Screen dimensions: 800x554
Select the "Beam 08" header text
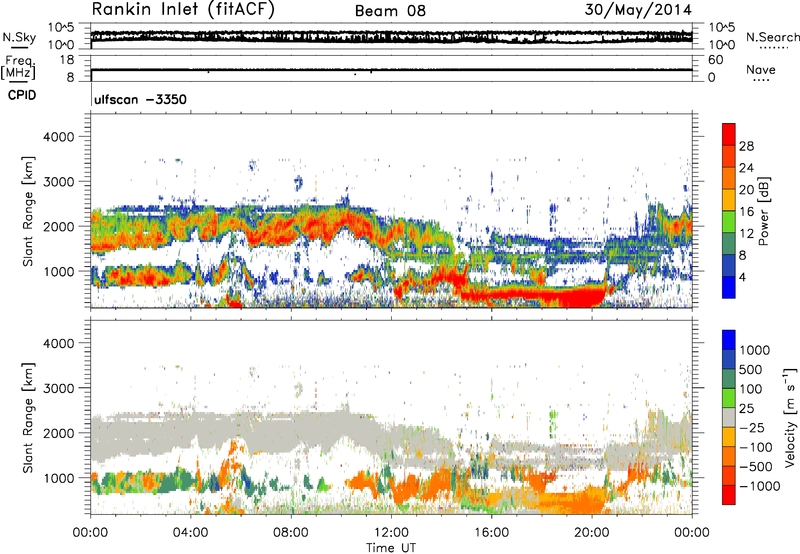coord(390,11)
